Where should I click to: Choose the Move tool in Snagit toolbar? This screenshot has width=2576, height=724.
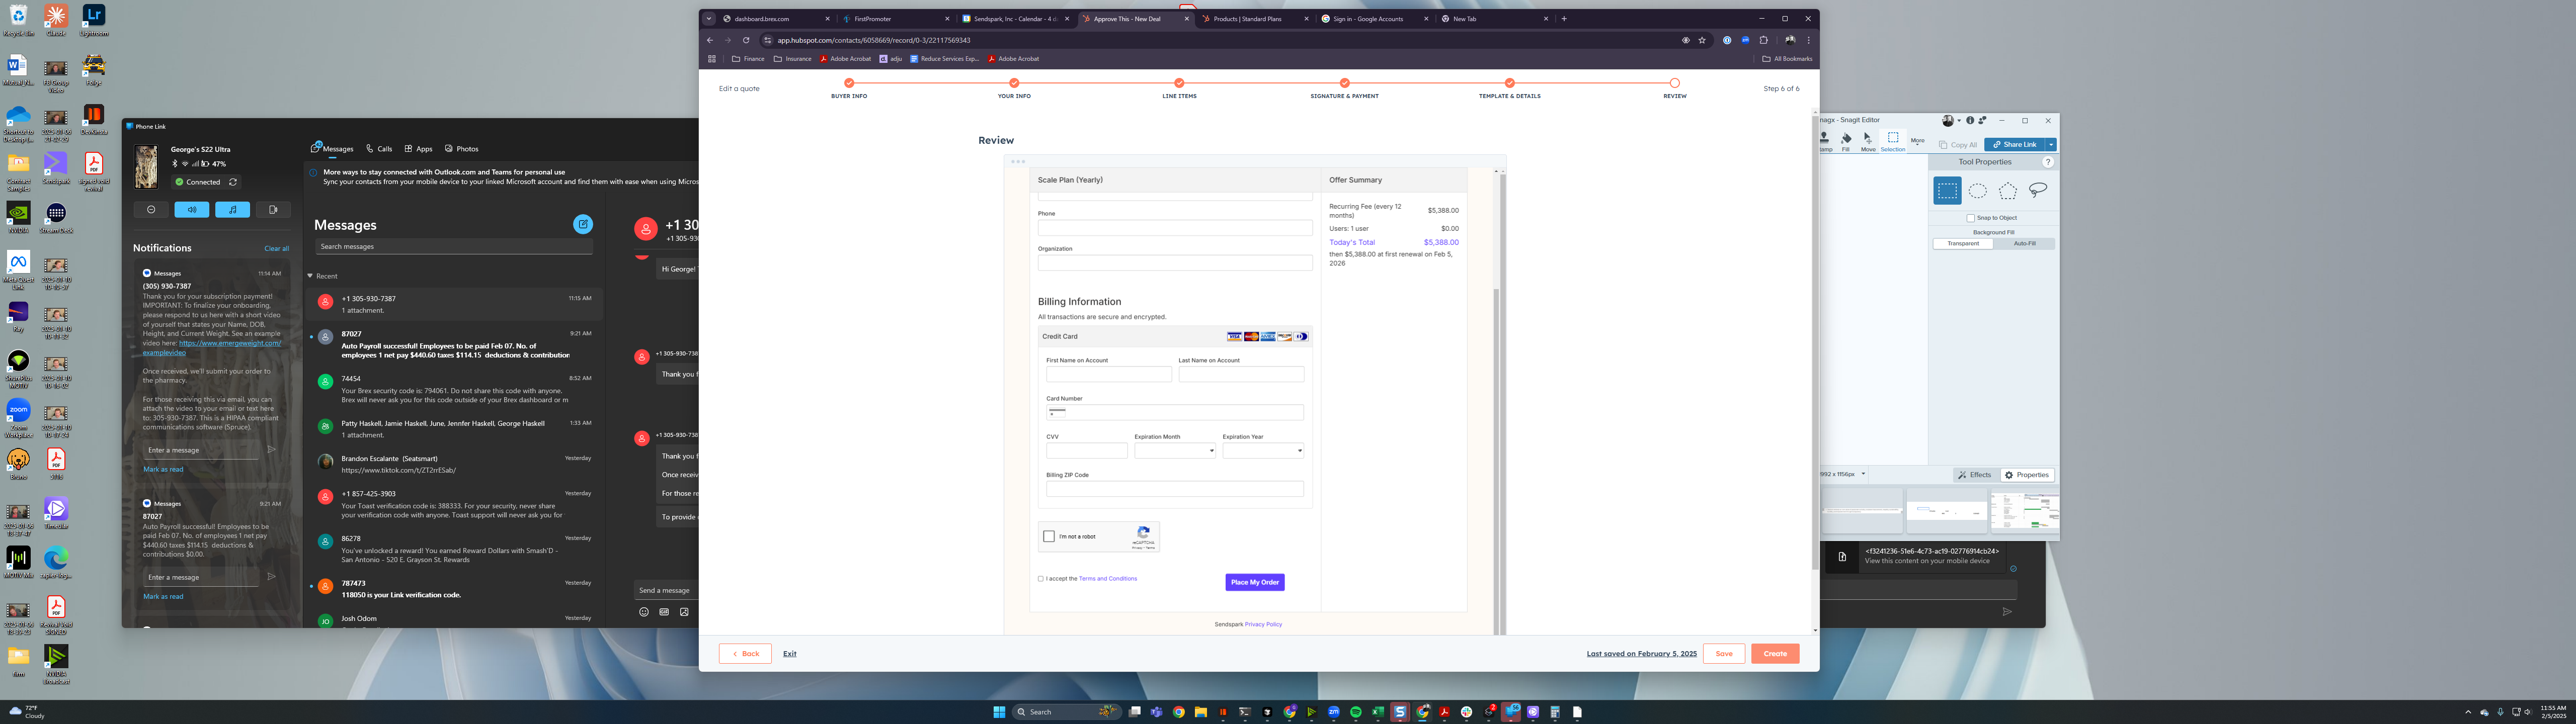[x=1868, y=141]
